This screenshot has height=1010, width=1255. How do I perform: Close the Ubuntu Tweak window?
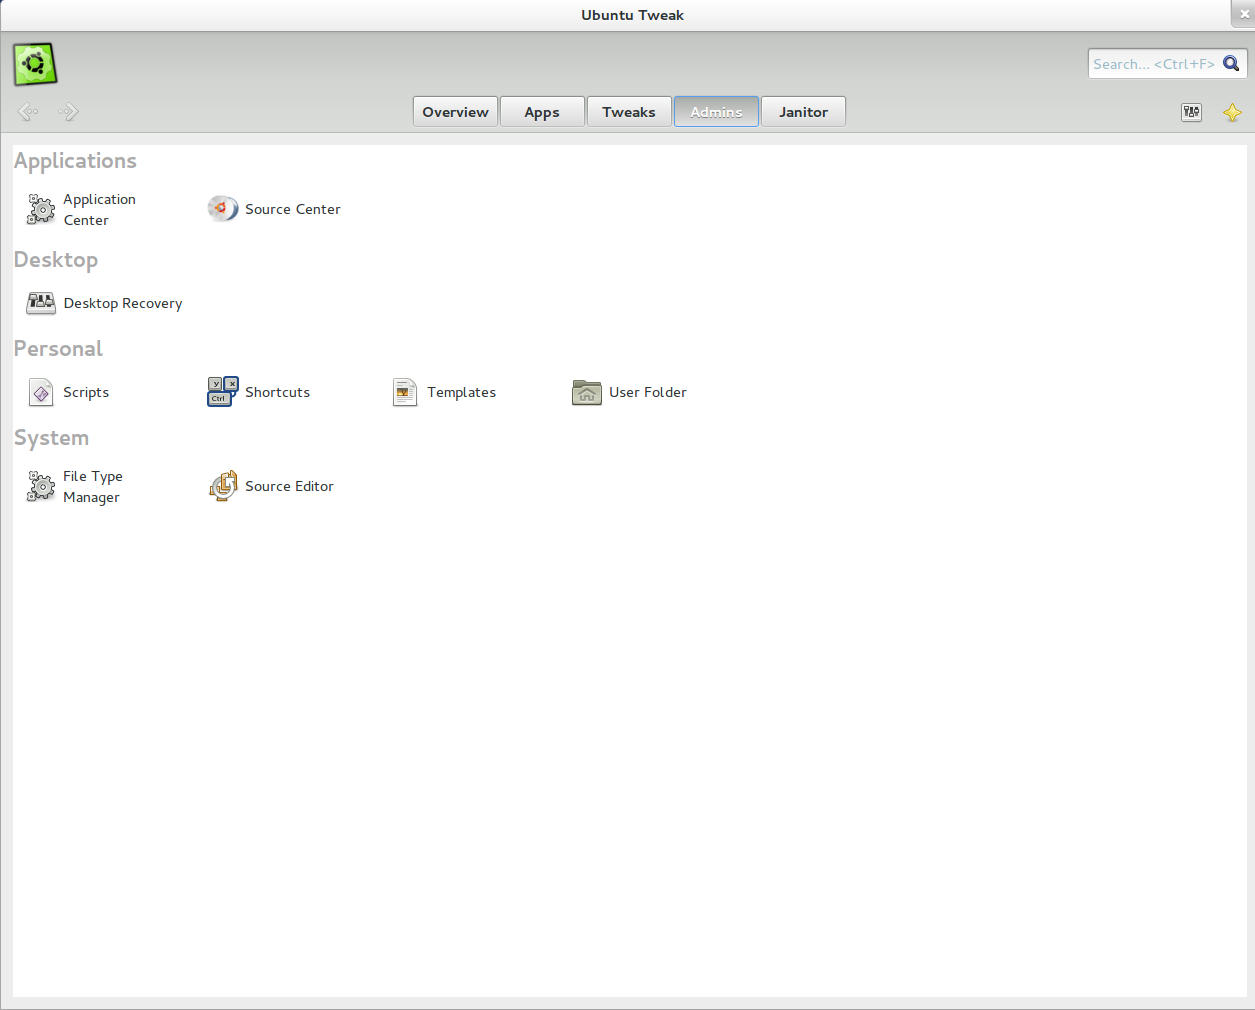1244,14
